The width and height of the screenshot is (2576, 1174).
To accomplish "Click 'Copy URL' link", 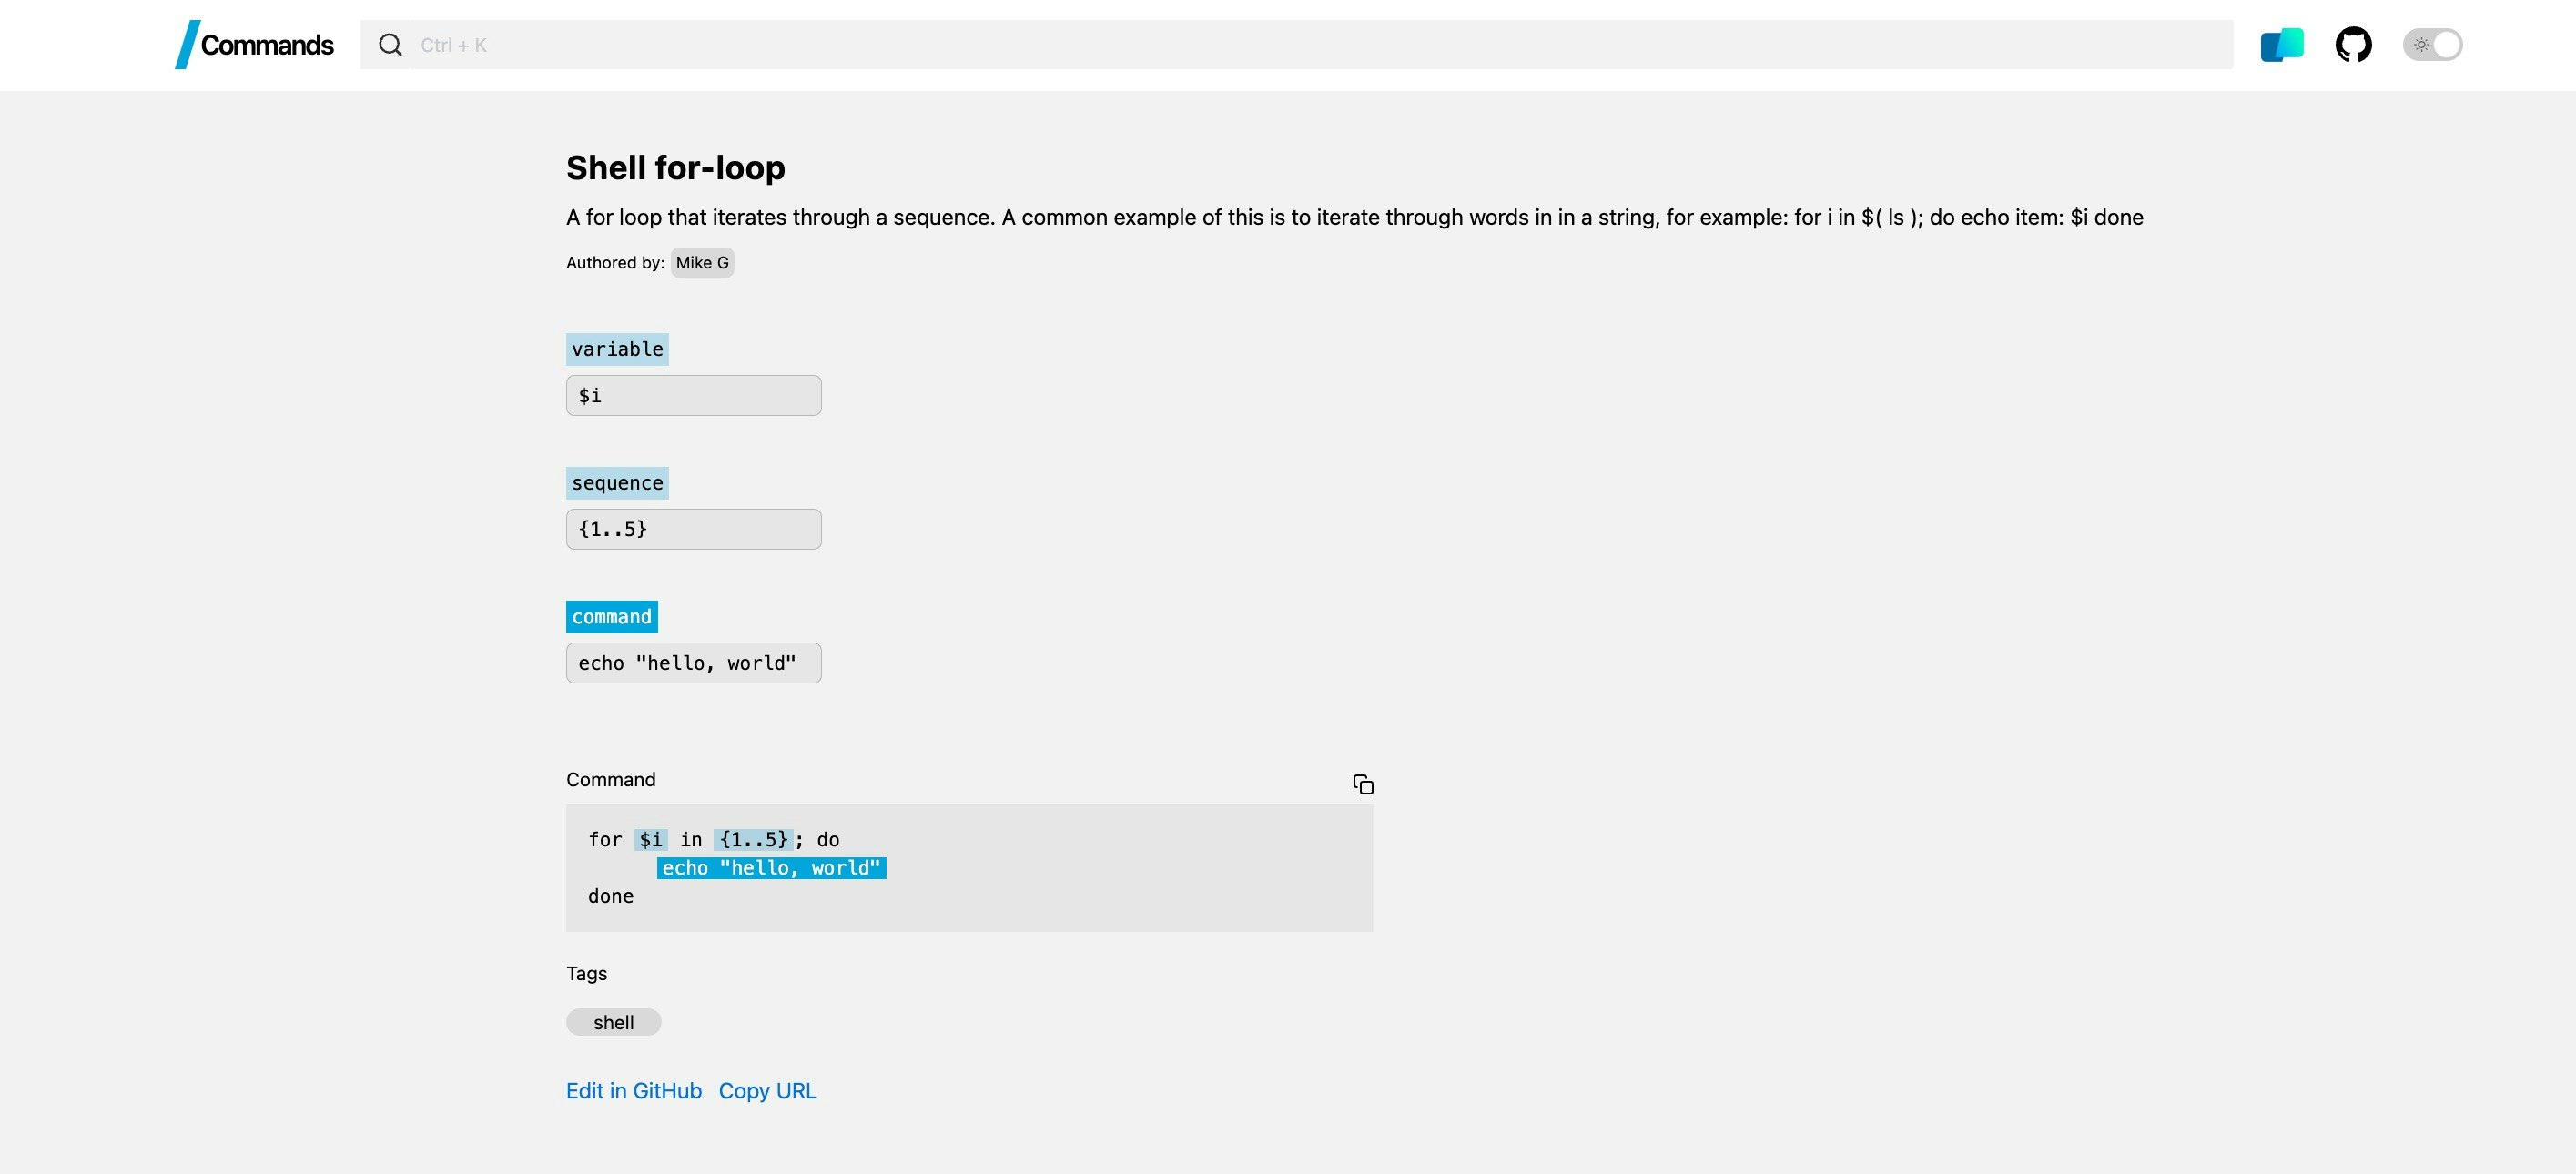I will click(x=768, y=1090).
